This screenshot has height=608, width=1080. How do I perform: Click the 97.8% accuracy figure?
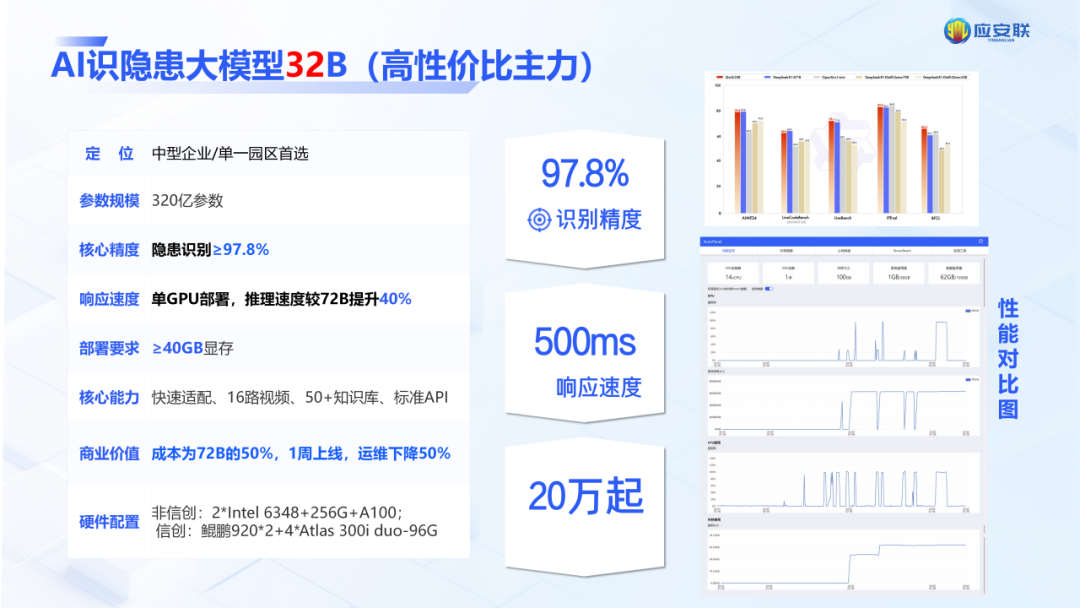coord(585,173)
